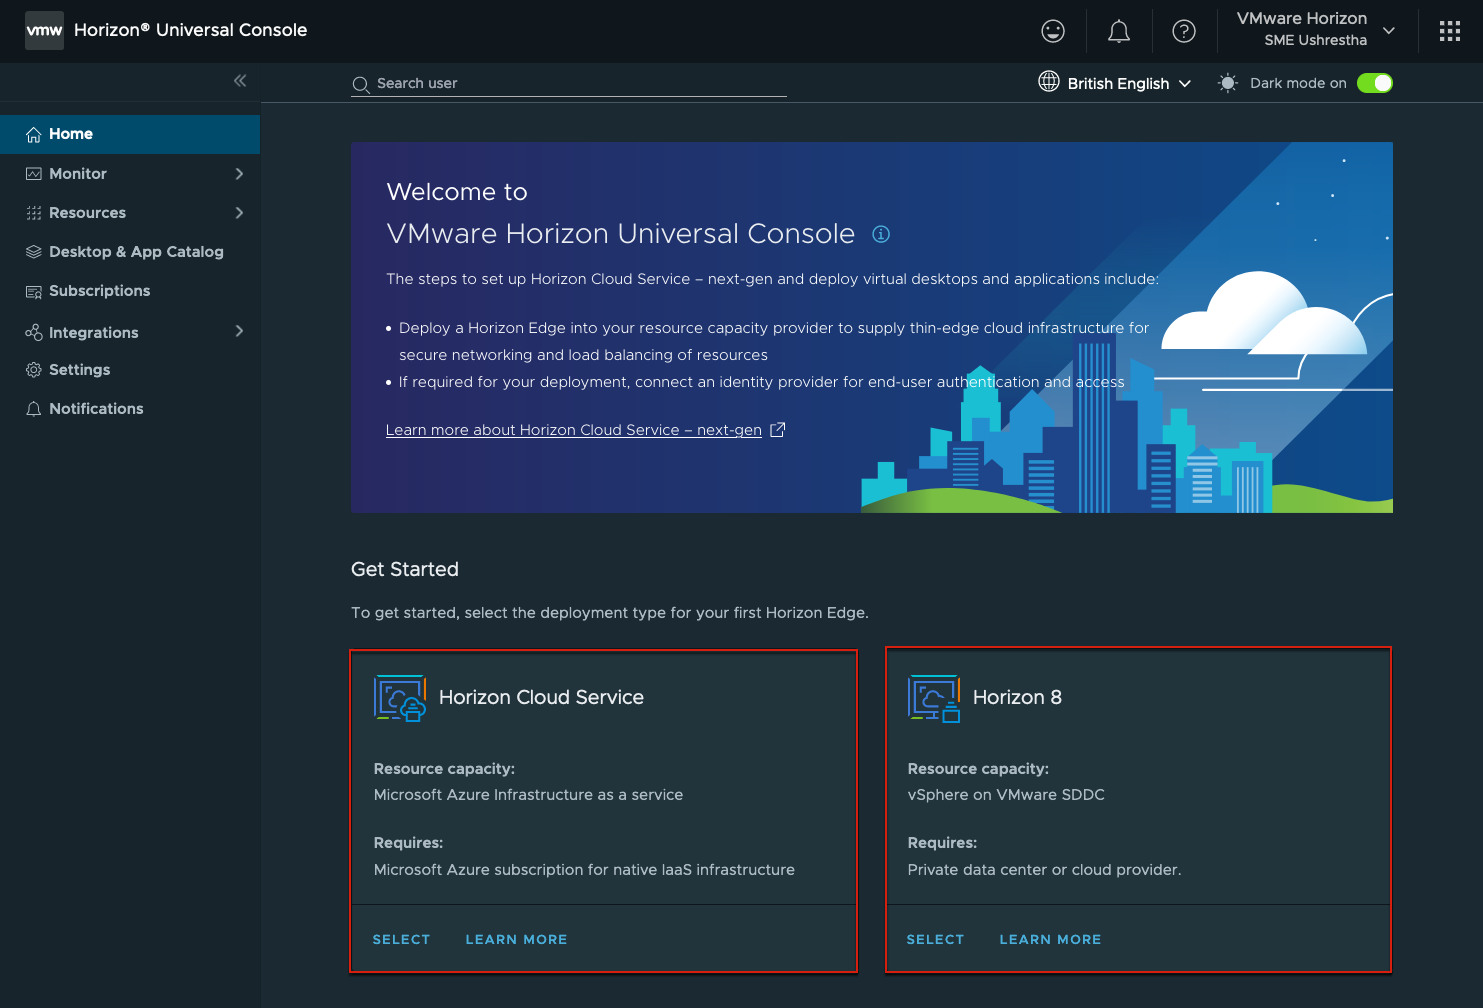1483x1008 pixels.
Task: Open the Settings page
Action: pos(130,370)
